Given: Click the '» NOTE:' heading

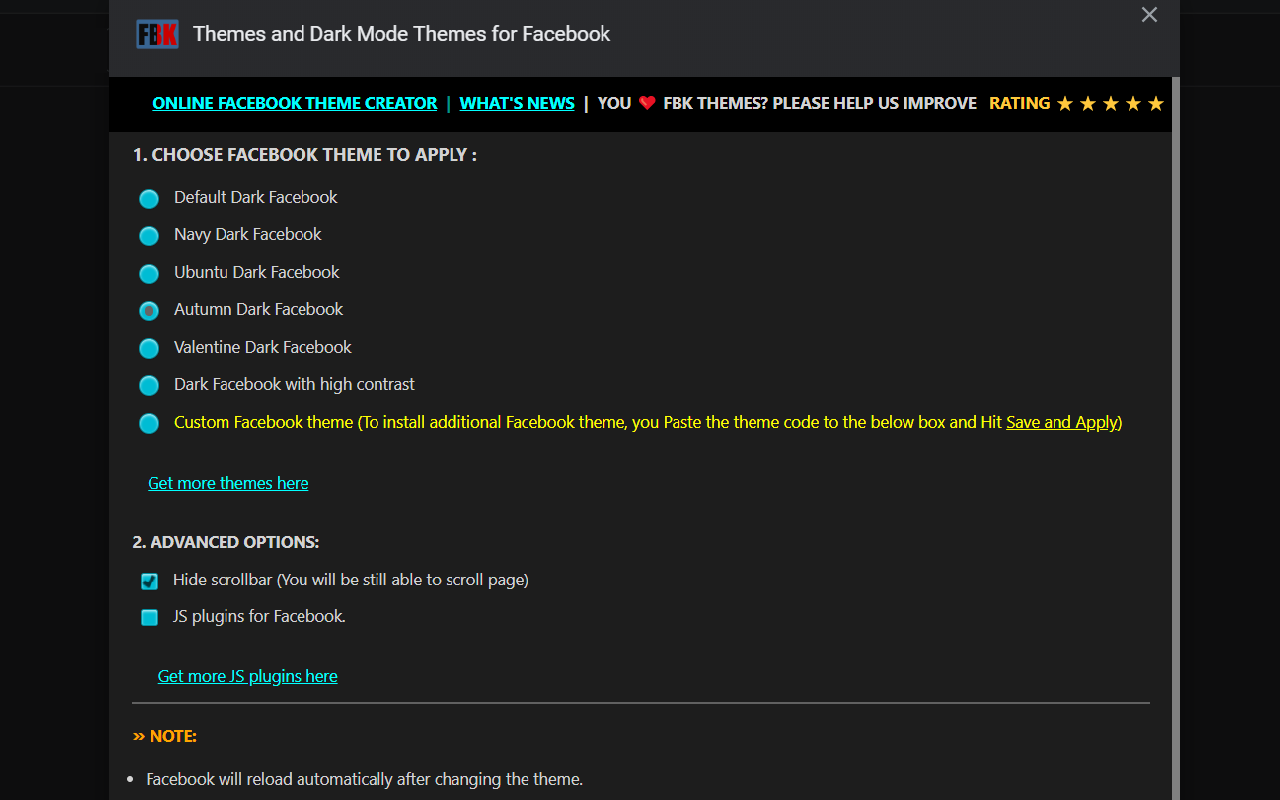Looking at the screenshot, I should tap(165, 736).
